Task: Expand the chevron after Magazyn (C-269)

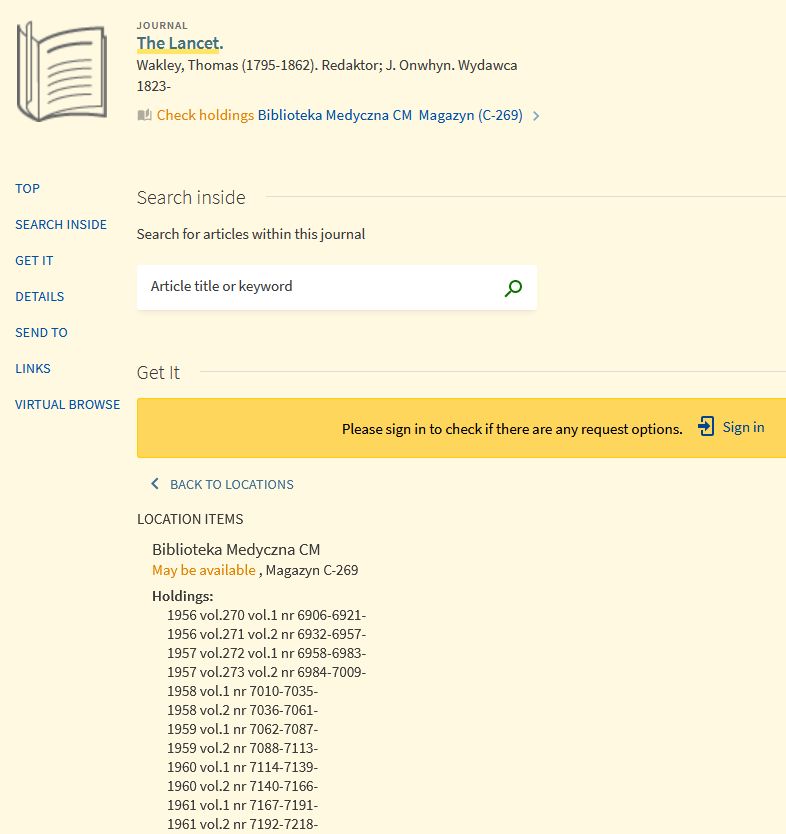Action: (536, 116)
